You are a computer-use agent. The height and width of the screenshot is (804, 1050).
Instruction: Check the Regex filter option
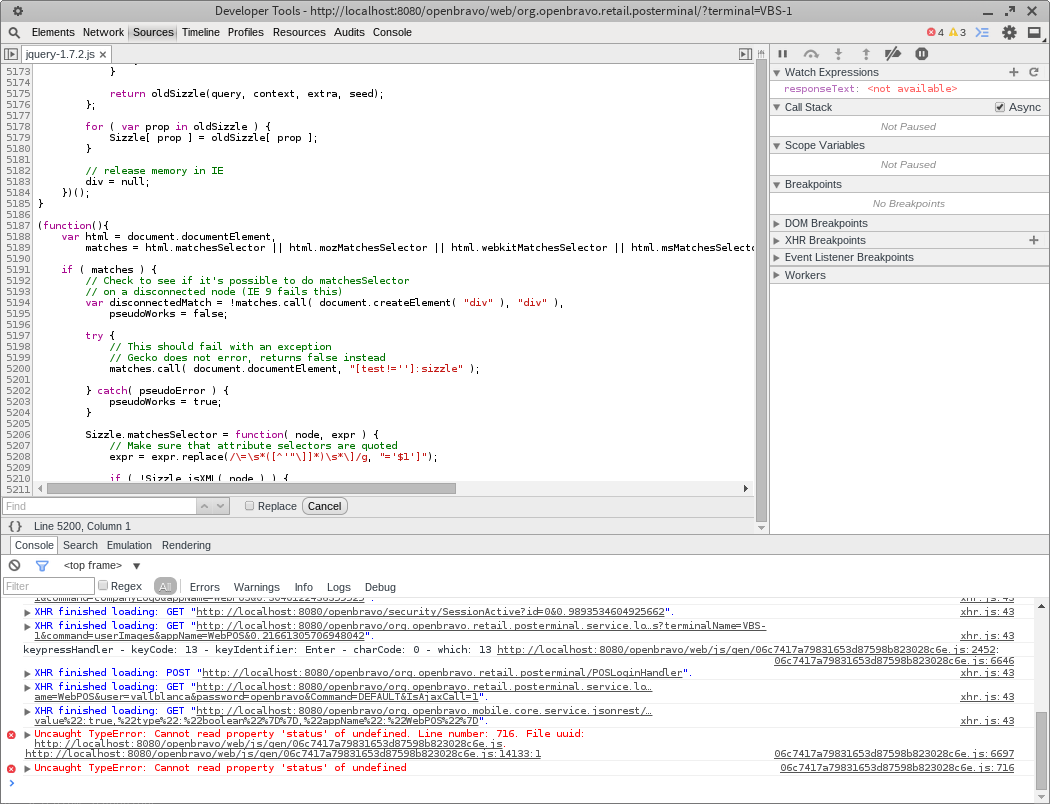coord(103,586)
